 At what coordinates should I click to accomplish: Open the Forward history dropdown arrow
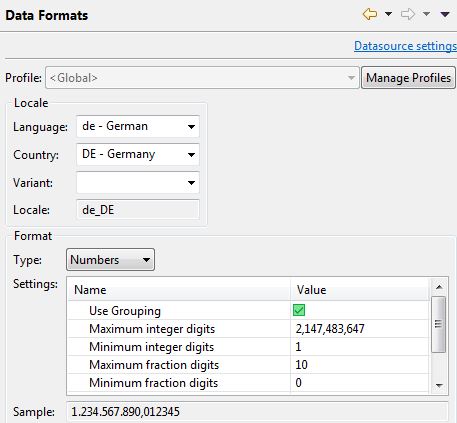point(426,14)
